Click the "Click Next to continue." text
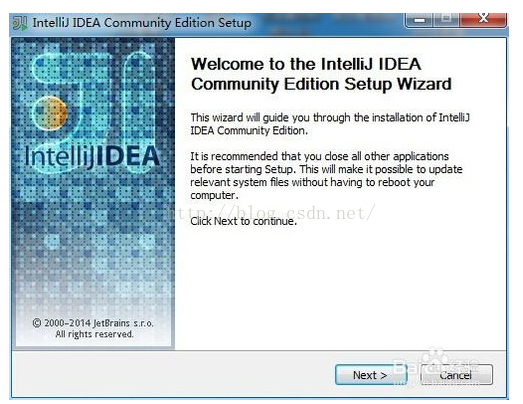 click(243, 221)
